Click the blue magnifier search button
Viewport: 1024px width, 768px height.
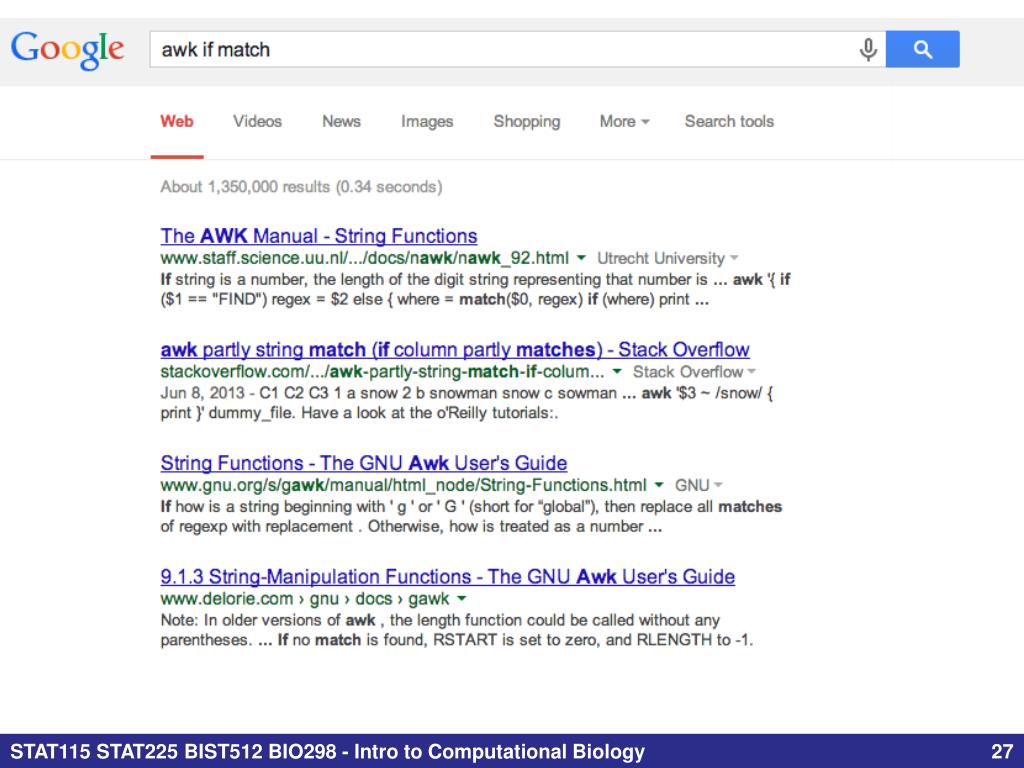pyautogui.click(x=922, y=49)
